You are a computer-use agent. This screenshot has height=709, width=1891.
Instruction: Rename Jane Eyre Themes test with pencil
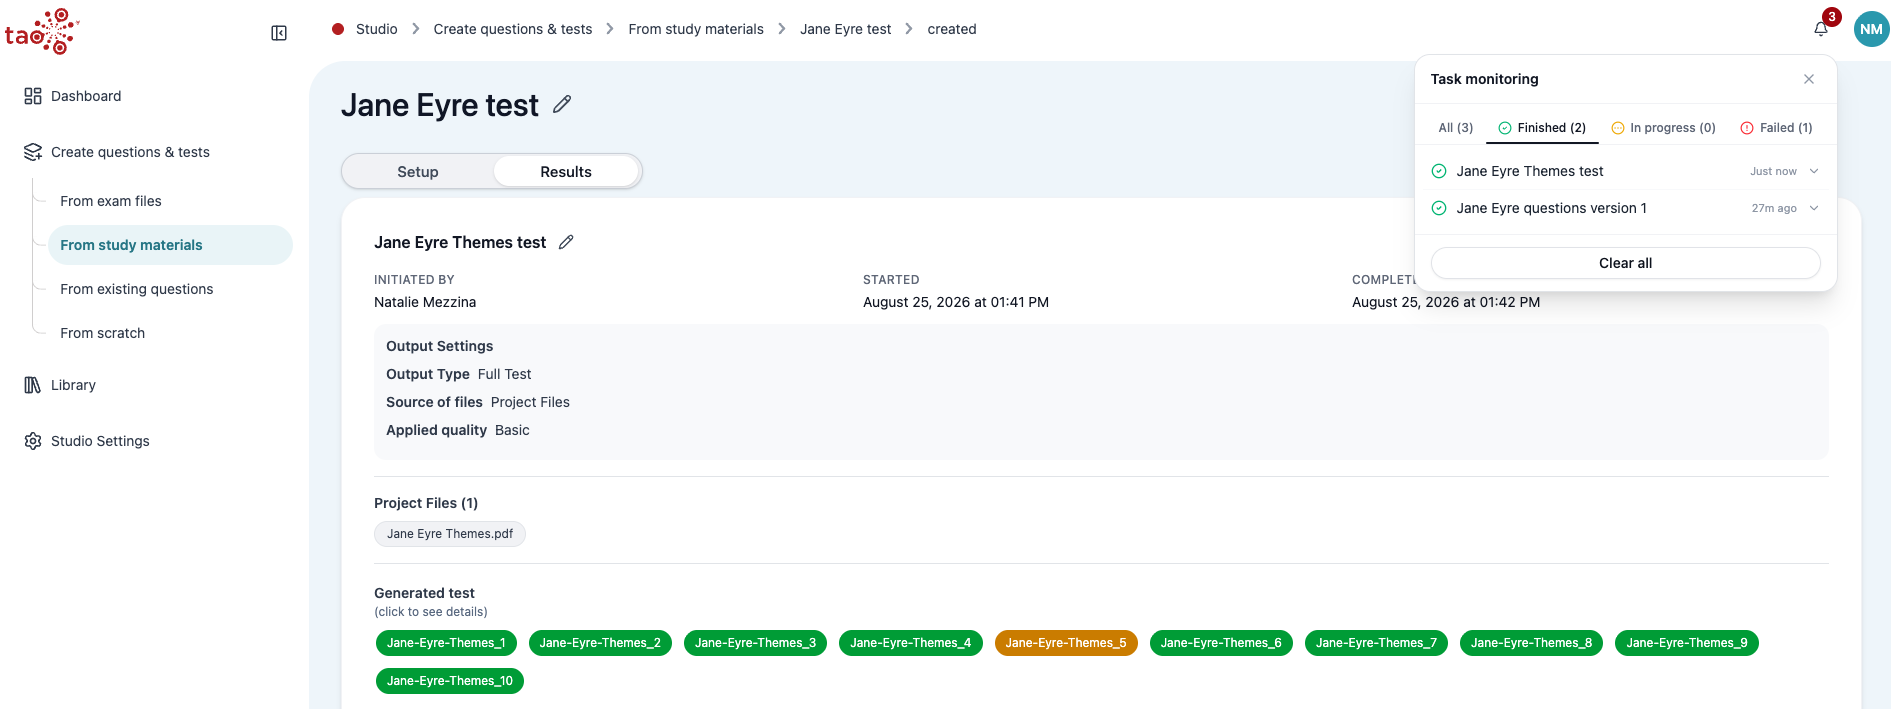click(566, 242)
